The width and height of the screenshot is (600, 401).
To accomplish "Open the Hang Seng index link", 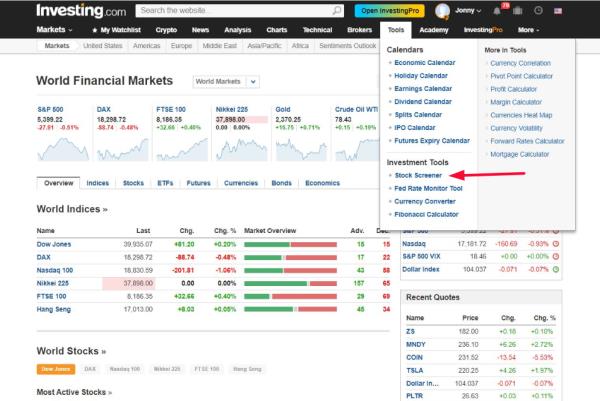I will [54, 309].
